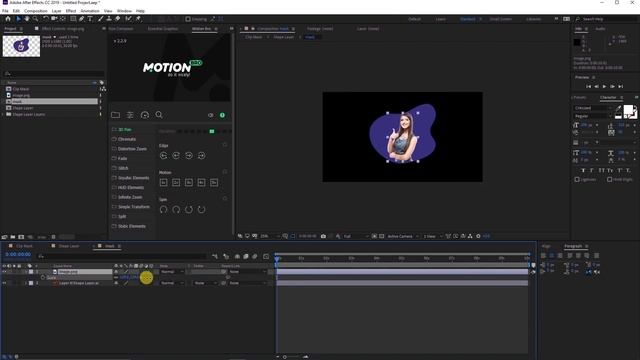Open Window menu
The width and height of the screenshot is (640, 360).
[124, 11]
